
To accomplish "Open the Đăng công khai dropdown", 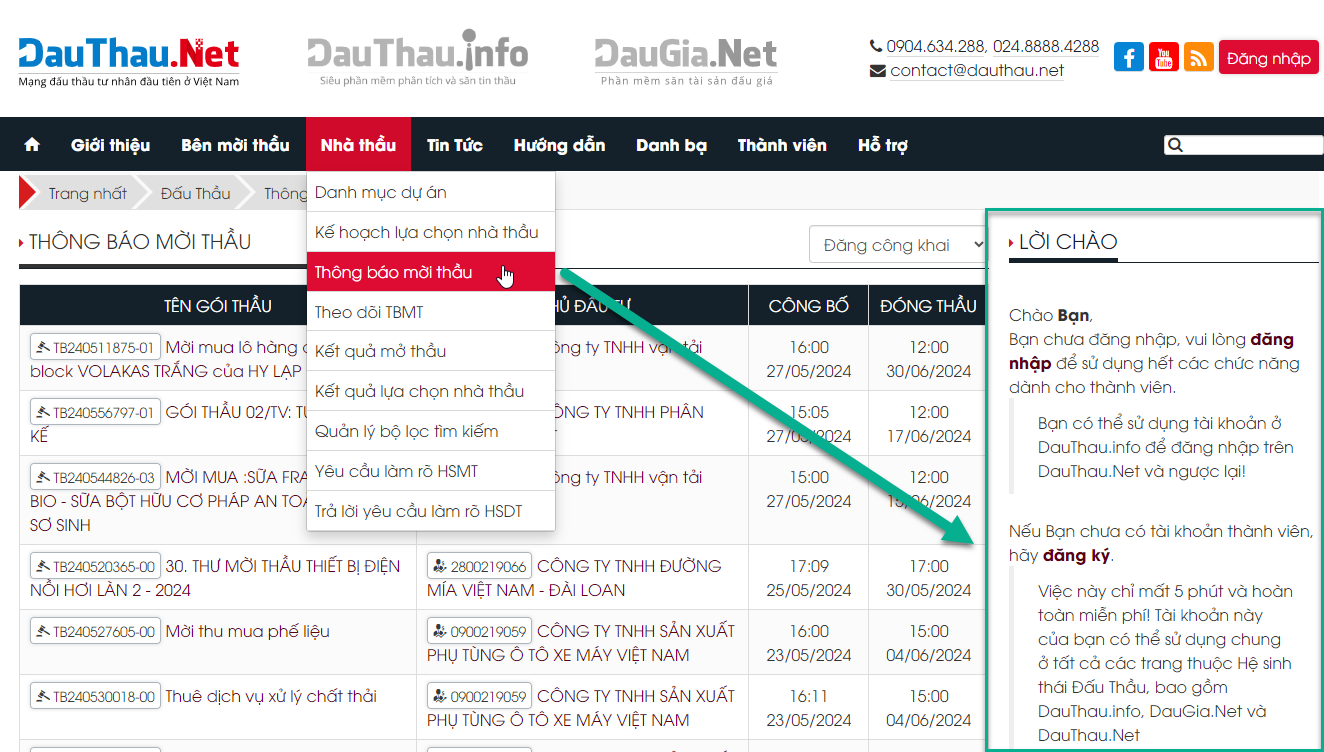I will pyautogui.click(x=898, y=245).
